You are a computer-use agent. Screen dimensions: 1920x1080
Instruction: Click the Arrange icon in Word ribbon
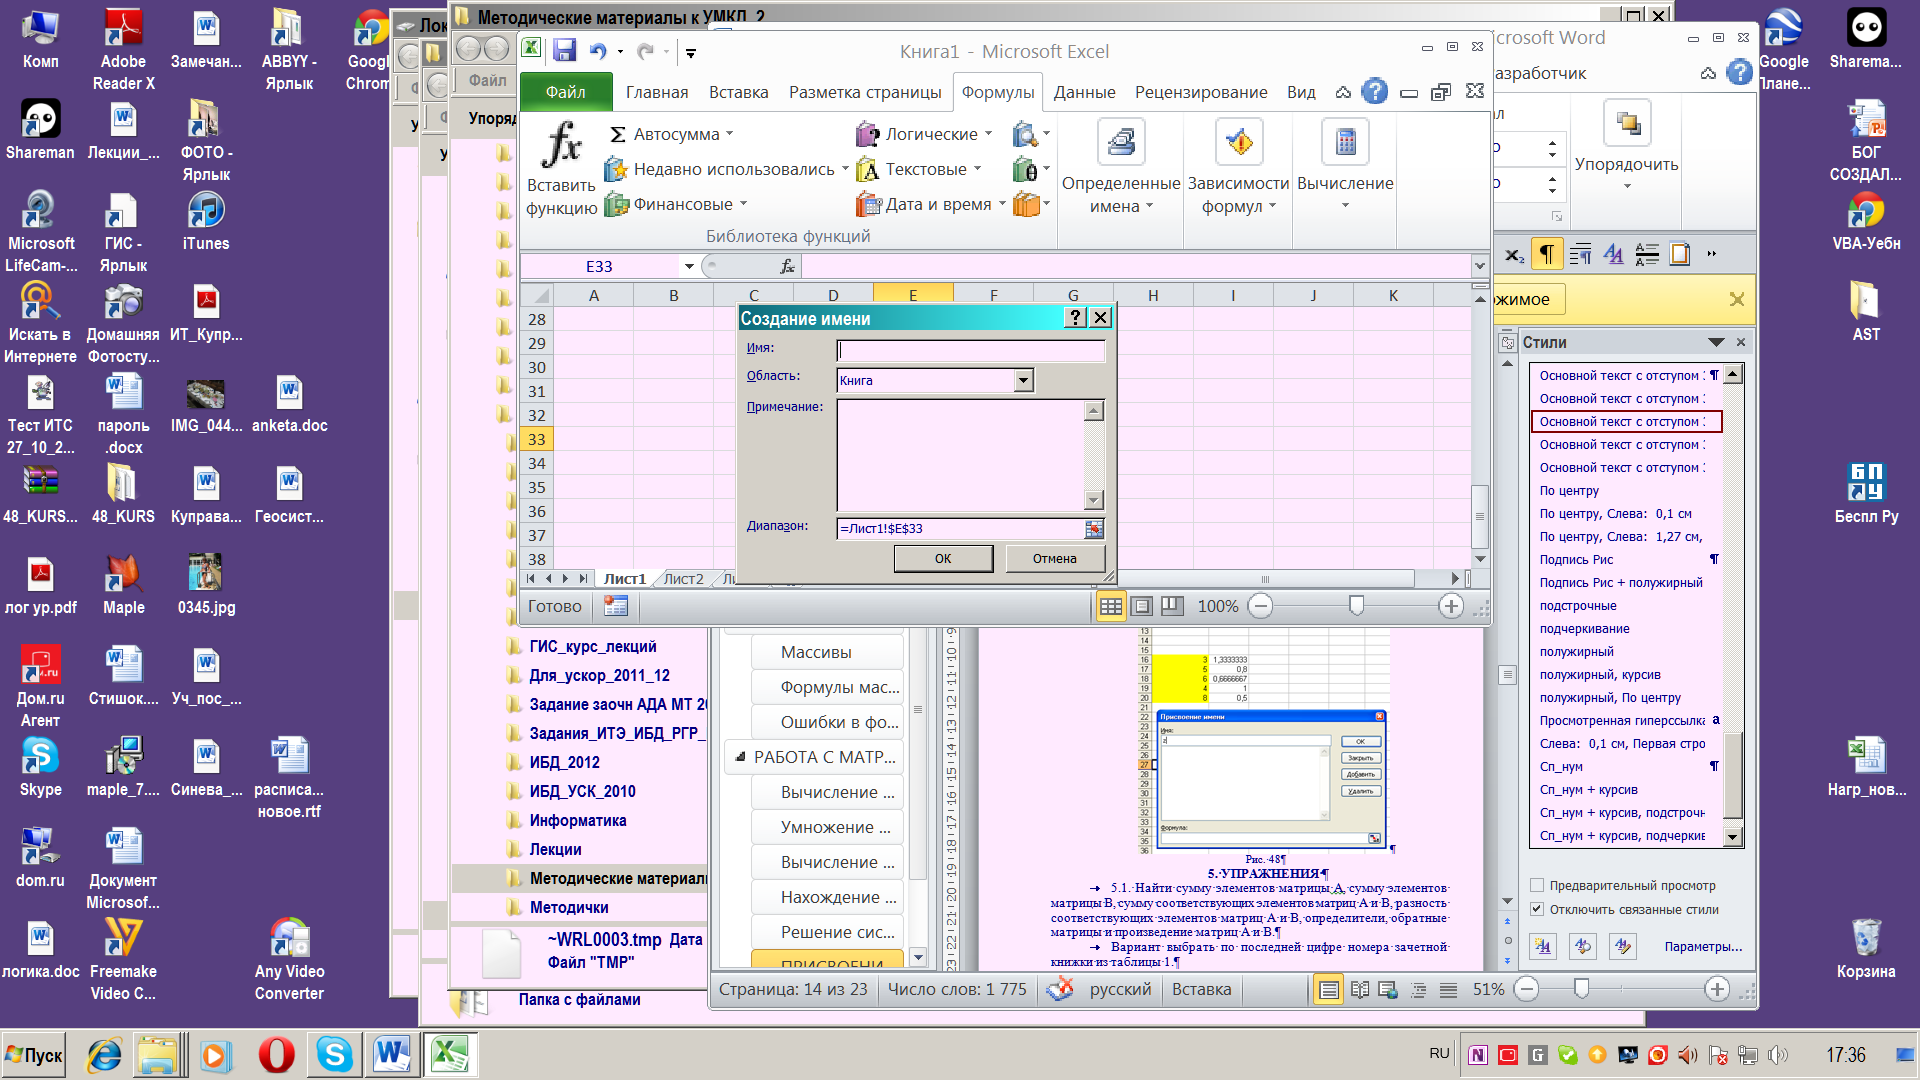tap(1627, 124)
